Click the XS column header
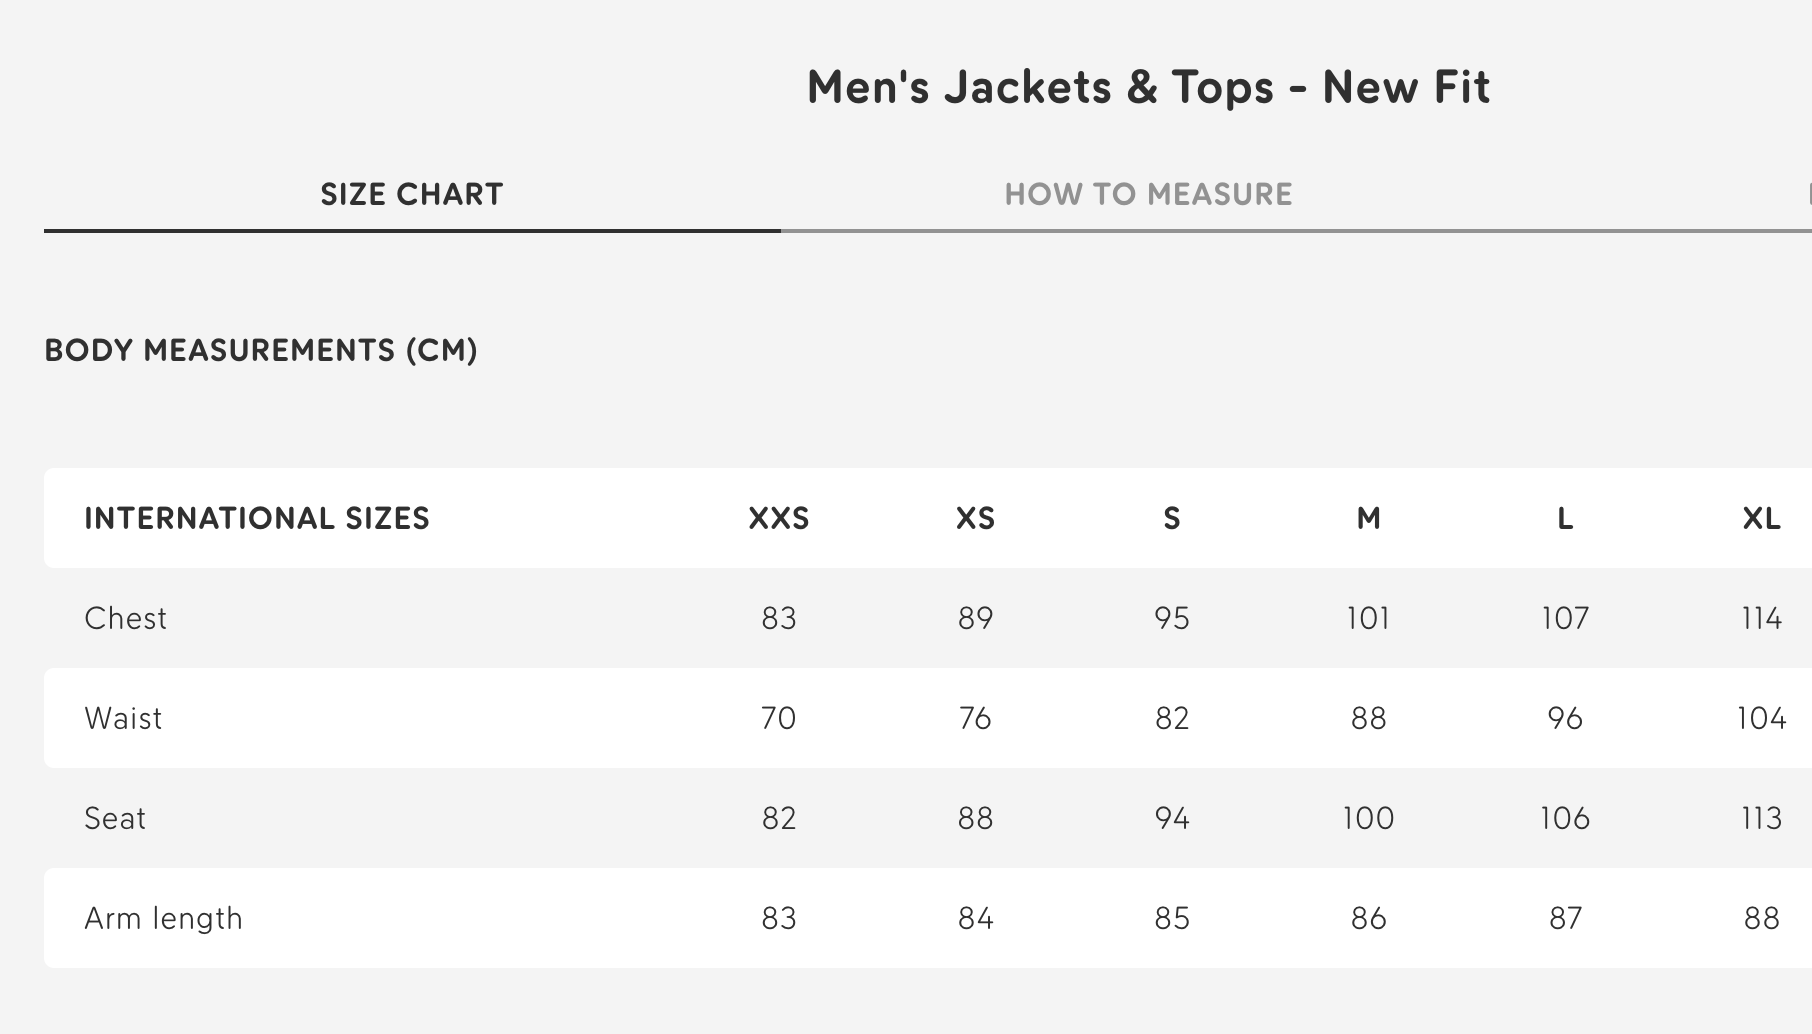This screenshot has width=1812, height=1034. click(975, 519)
